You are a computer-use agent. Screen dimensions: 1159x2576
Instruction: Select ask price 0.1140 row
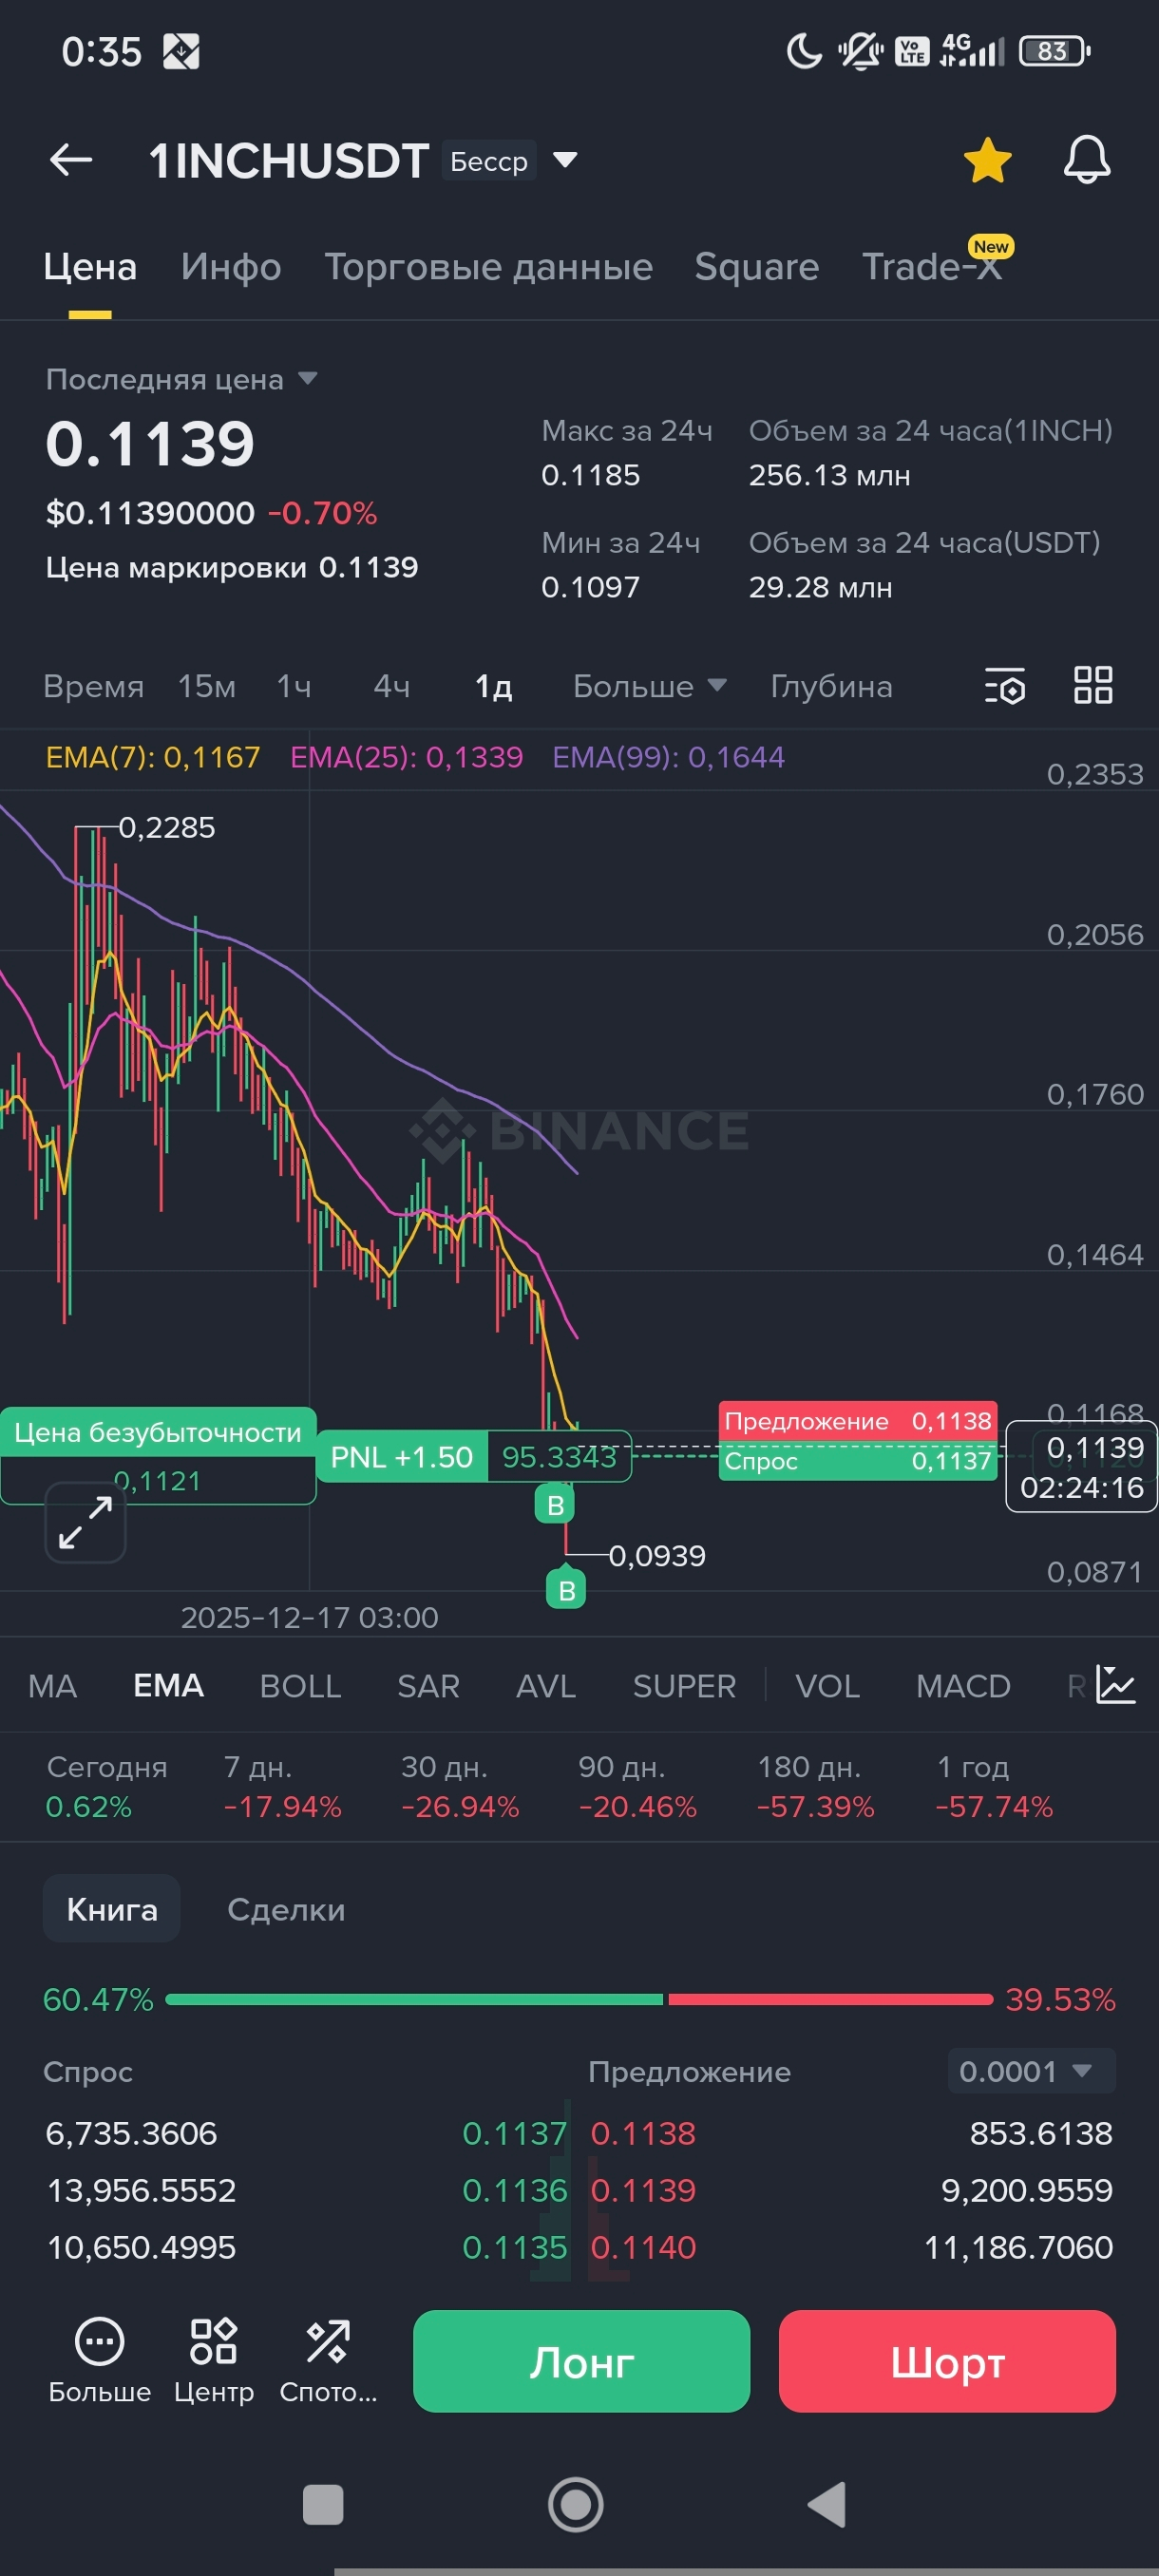point(851,2247)
